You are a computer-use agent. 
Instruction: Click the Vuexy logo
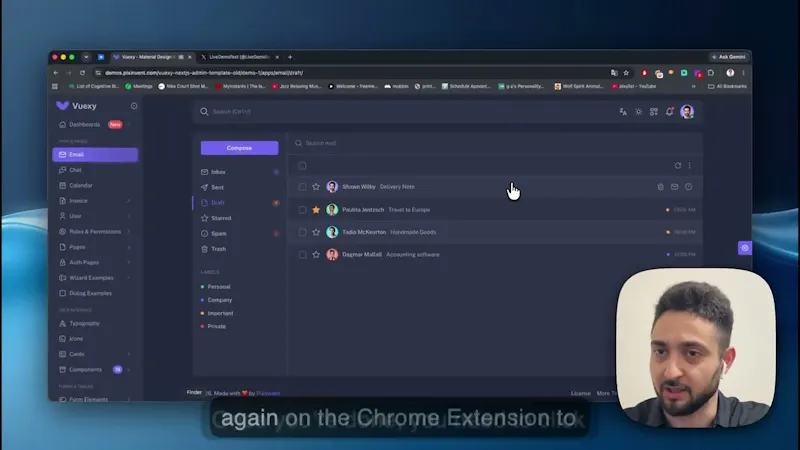[x=77, y=106]
